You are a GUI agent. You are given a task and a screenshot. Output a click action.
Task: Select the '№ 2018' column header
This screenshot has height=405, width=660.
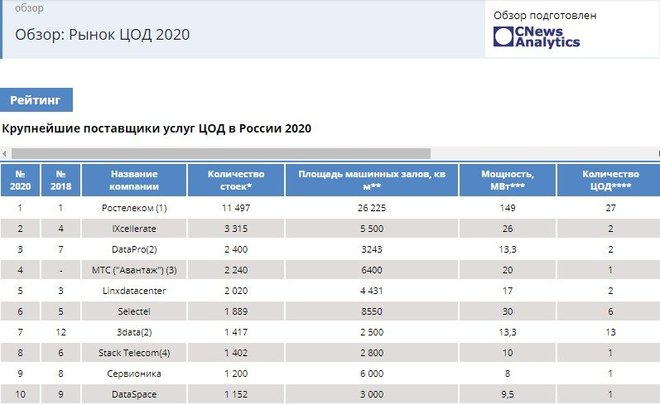60,180
